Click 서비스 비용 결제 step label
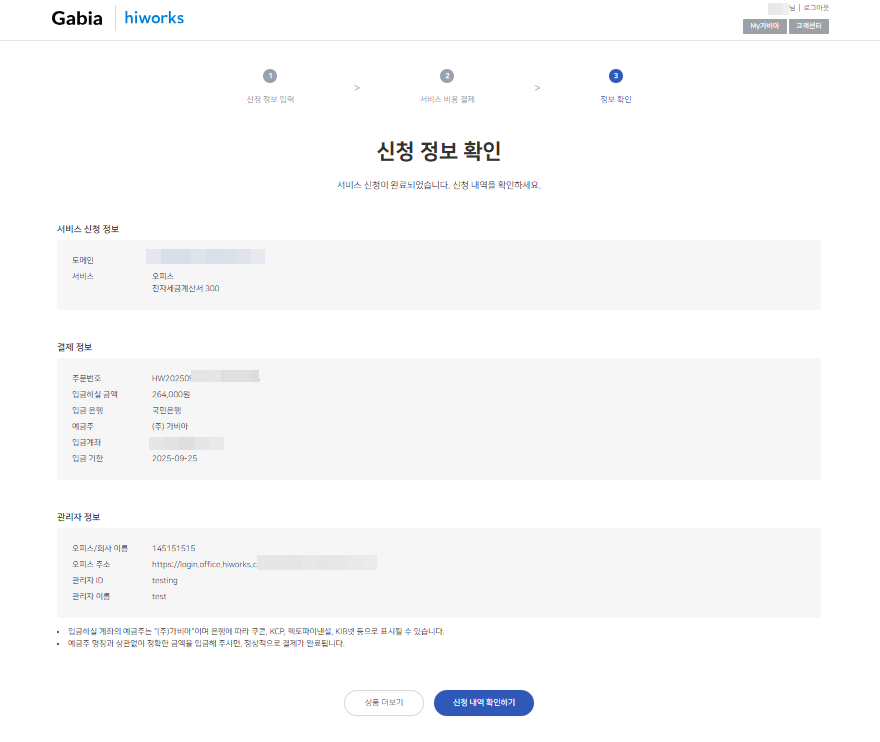880x742 pixels. coord(447,99)
